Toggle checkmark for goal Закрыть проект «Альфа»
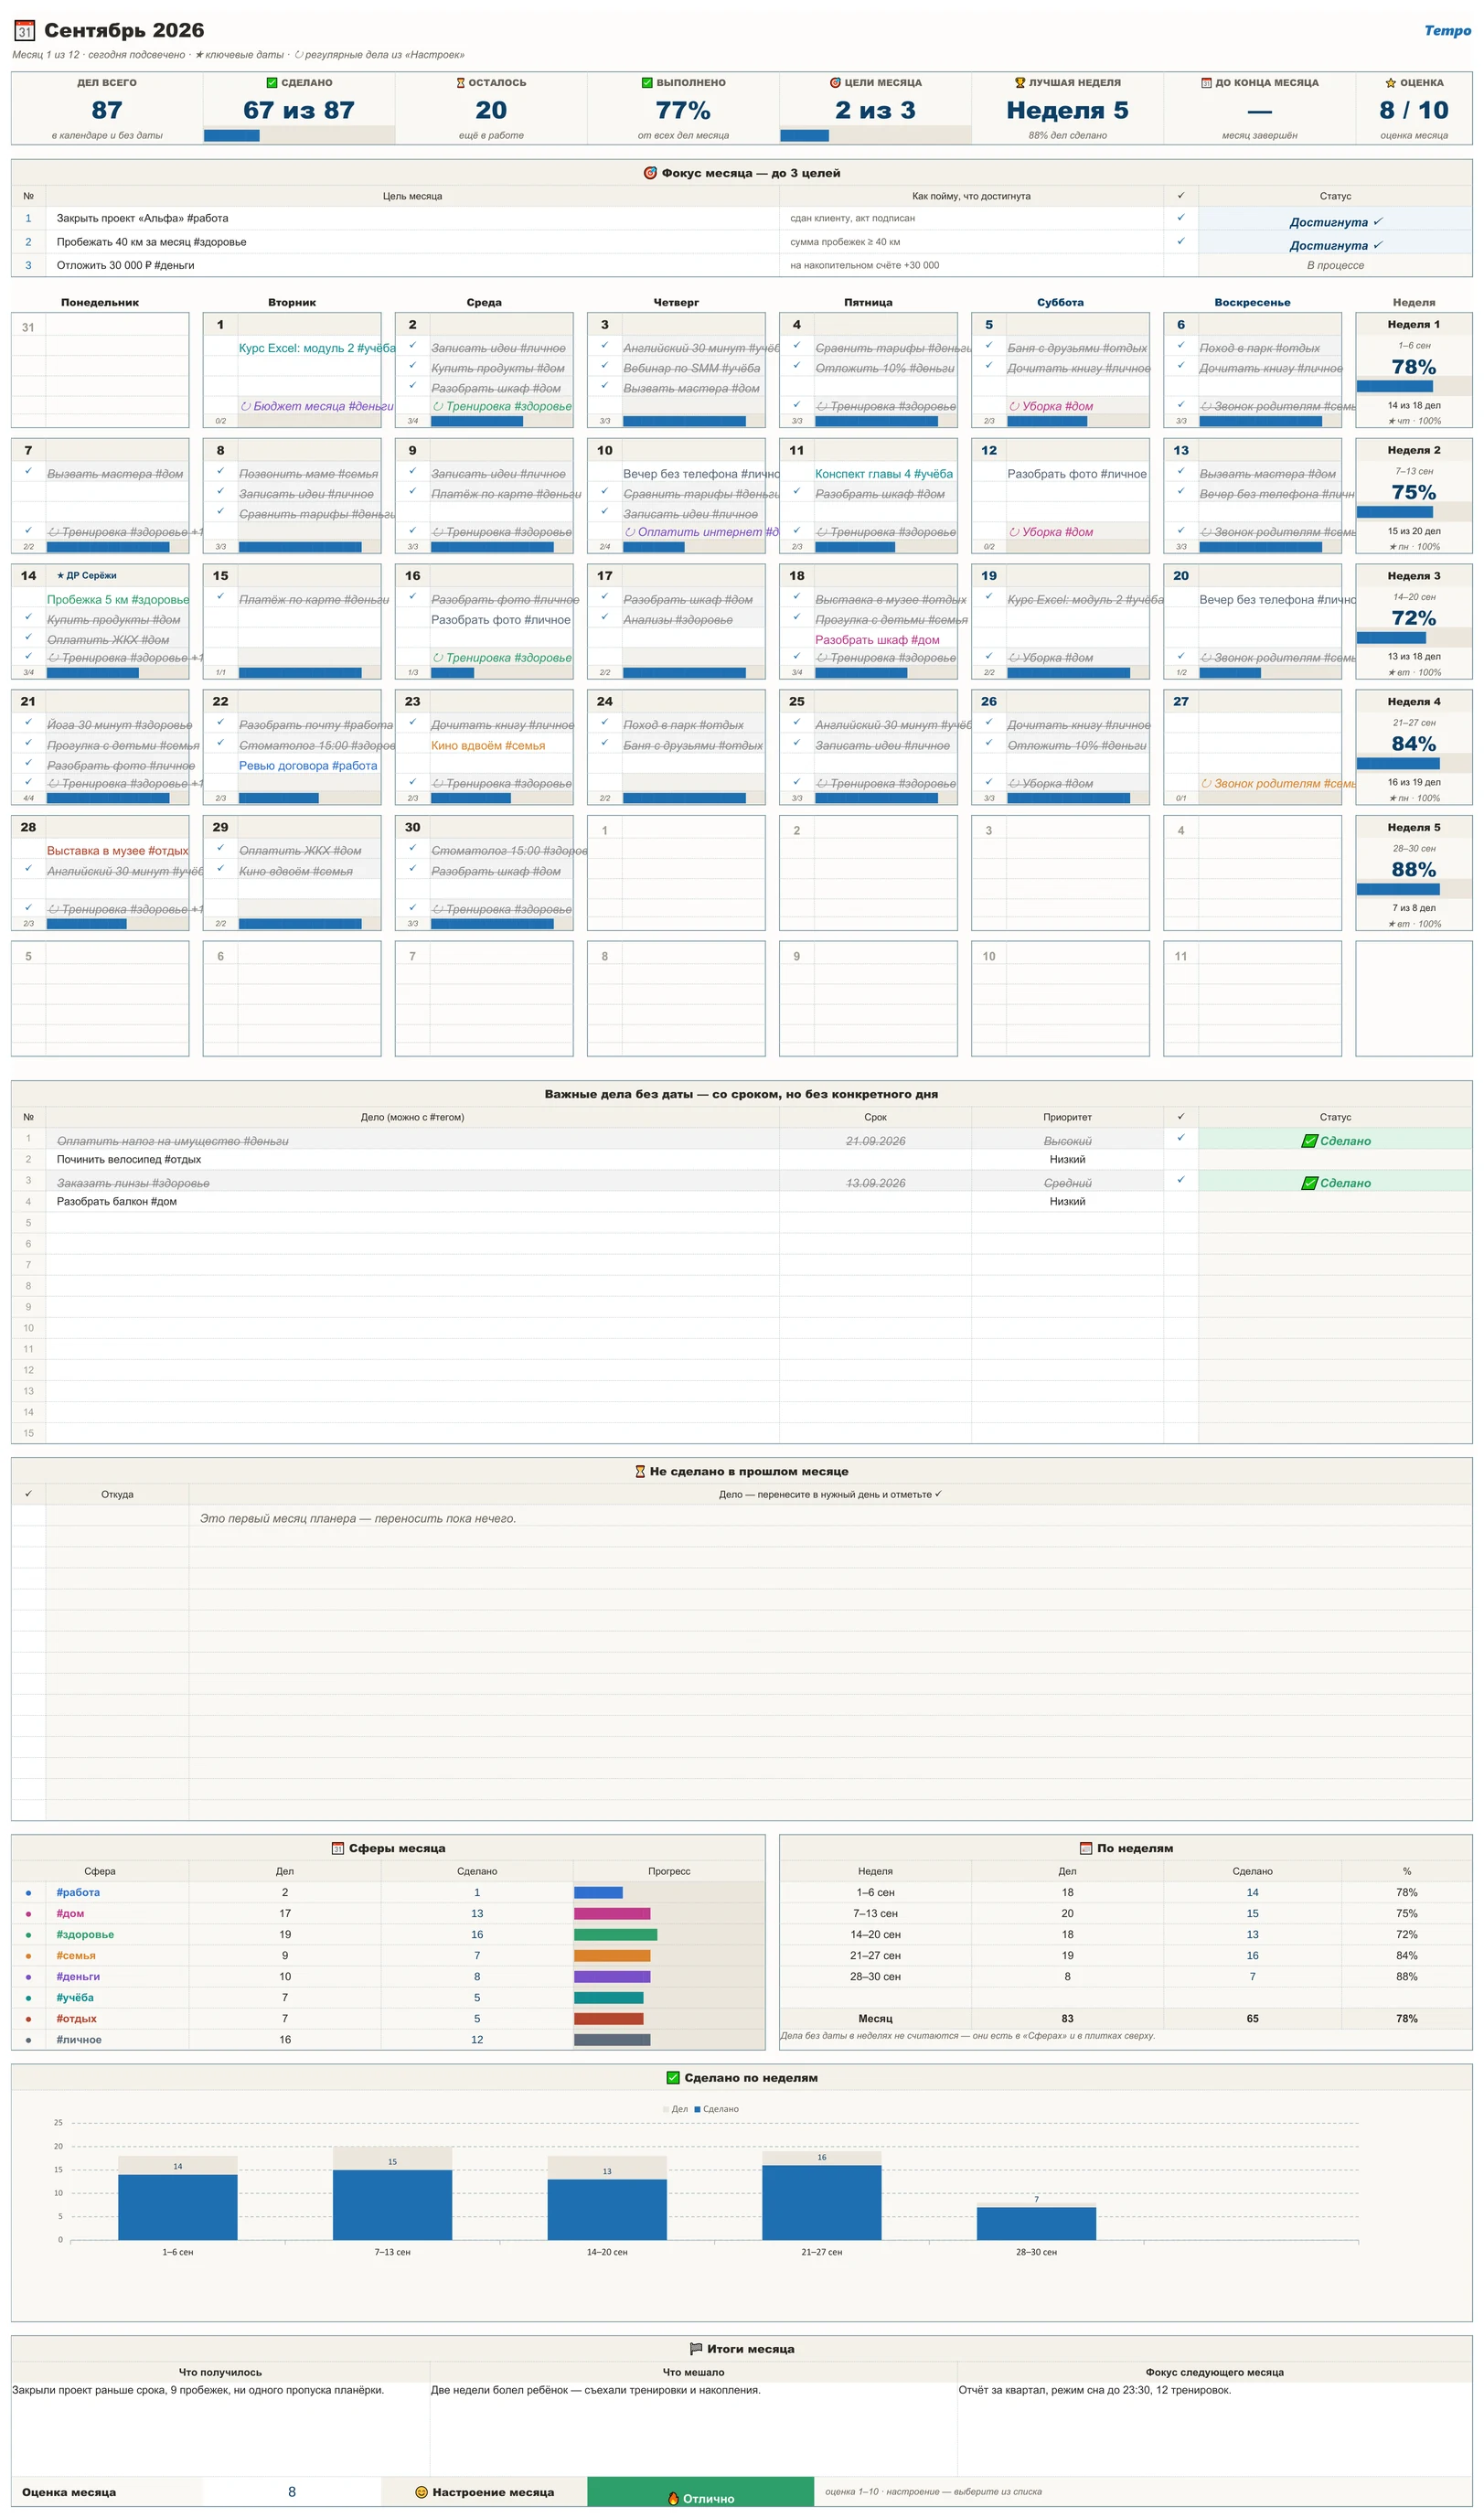The width and height of the screenshot is (1484, 2518). [1181, 218]
